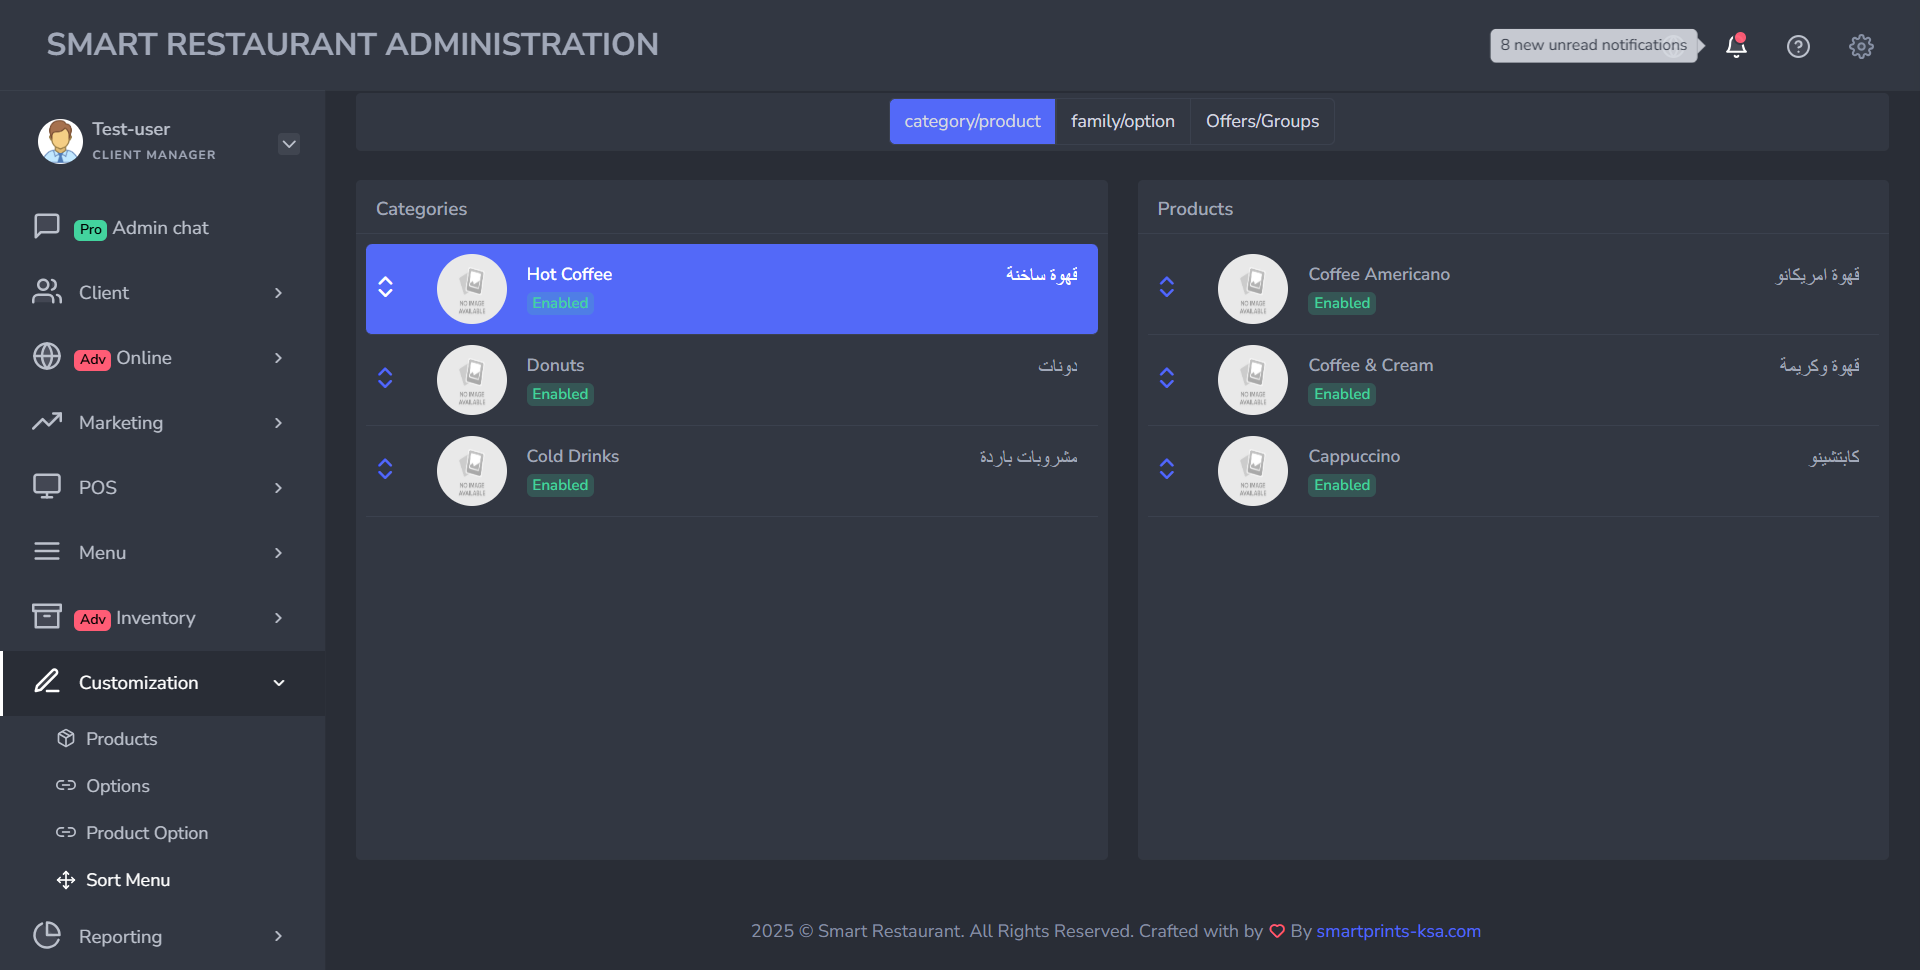Toggle the Enabled badge on Coffee & Cream
The image size is (1920, 970).
tap(1342, 394)
